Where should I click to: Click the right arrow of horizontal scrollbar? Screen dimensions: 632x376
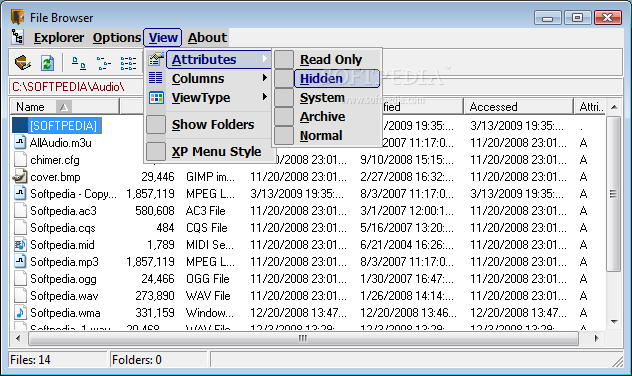pos(597,338)
